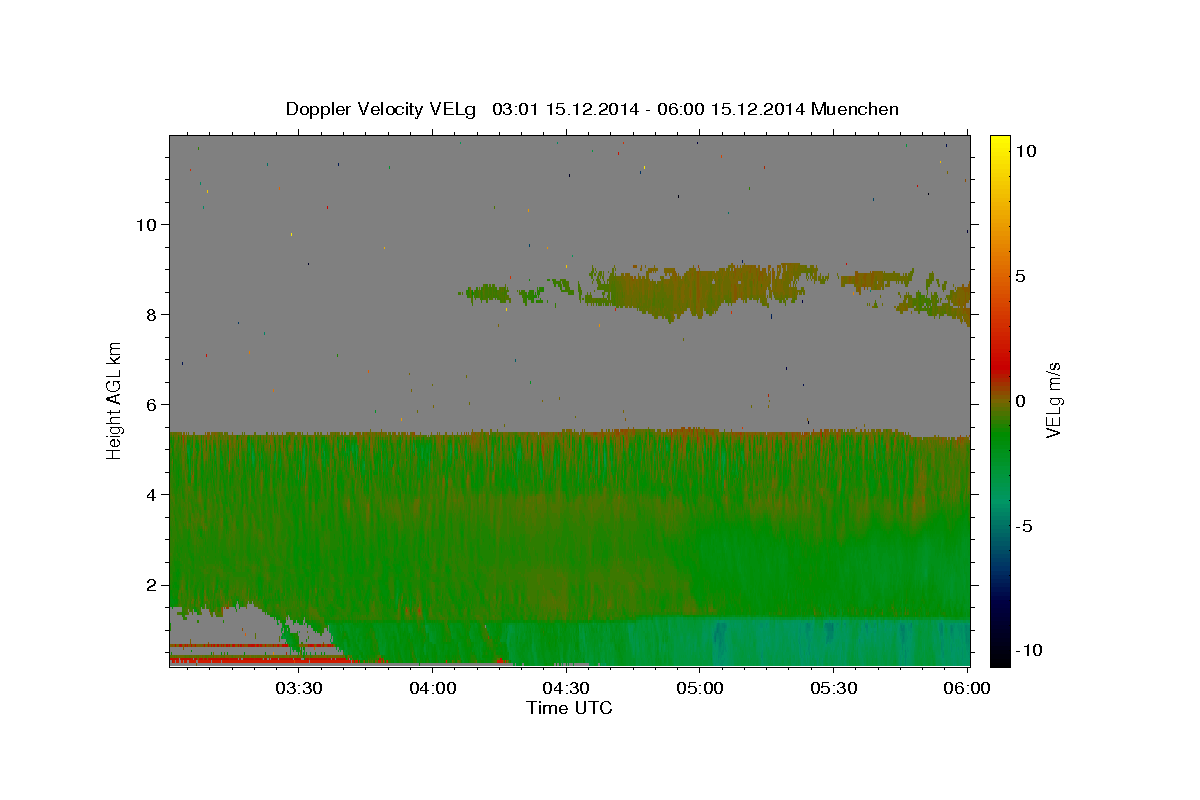Screen dimensions: 1200x800
Task: Click the 'VELg m/s' colorbar label
Action: pyautogui.click(x=1053, y=400)
